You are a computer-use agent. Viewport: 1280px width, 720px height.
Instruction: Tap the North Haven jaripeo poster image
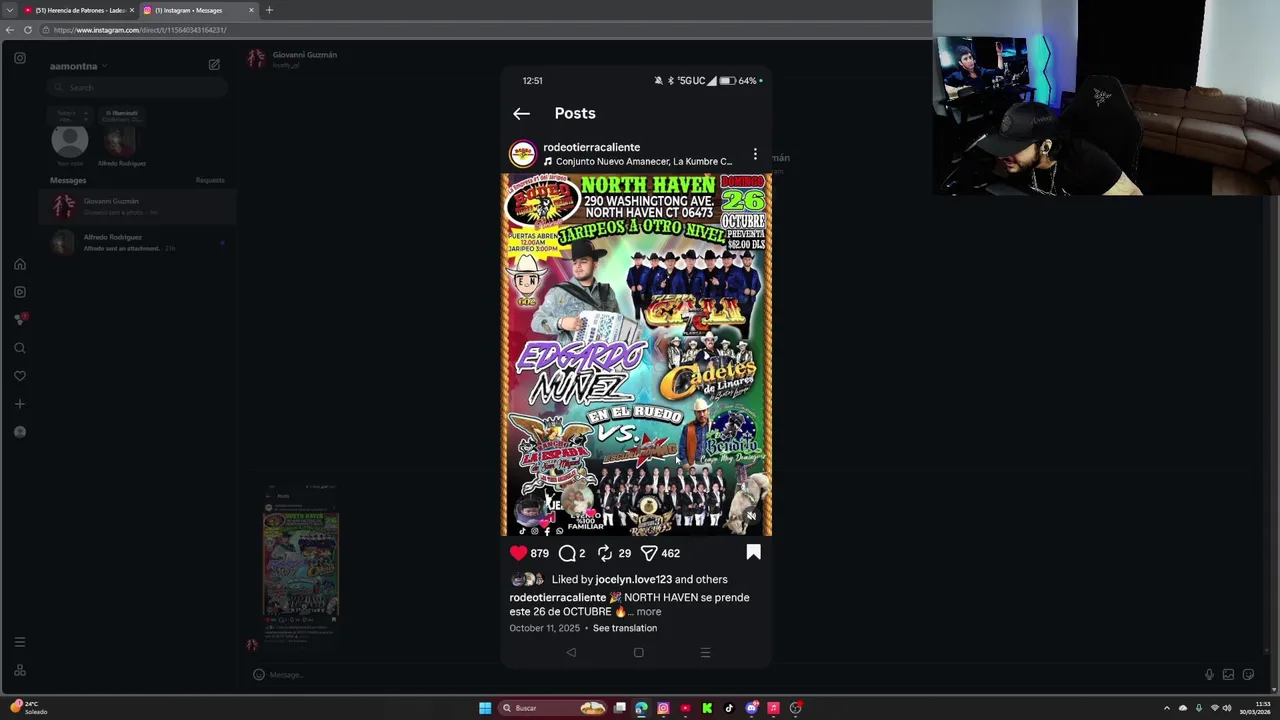pyautogui.click(x=636, y=355)
